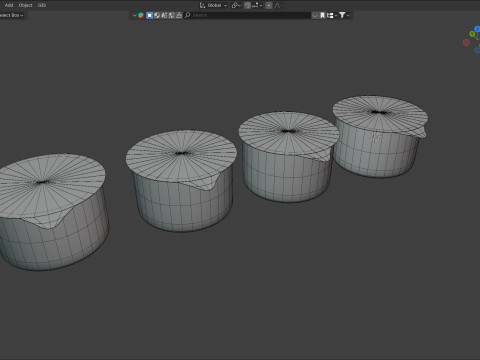Image resolution: width=480 pixels, height=360 pixels.
Task: Choose the extend-selection mode icon
Action: point(157,15)
